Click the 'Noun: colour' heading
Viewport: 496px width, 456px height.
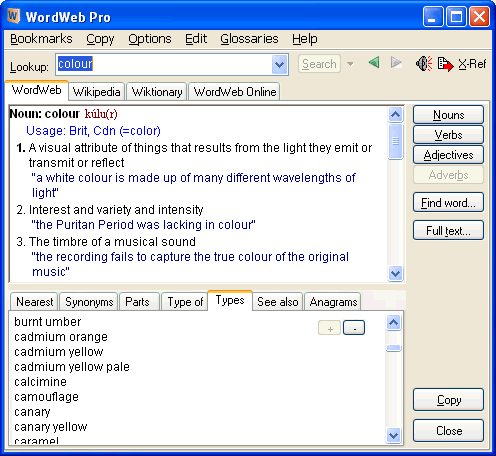(45, 114)
